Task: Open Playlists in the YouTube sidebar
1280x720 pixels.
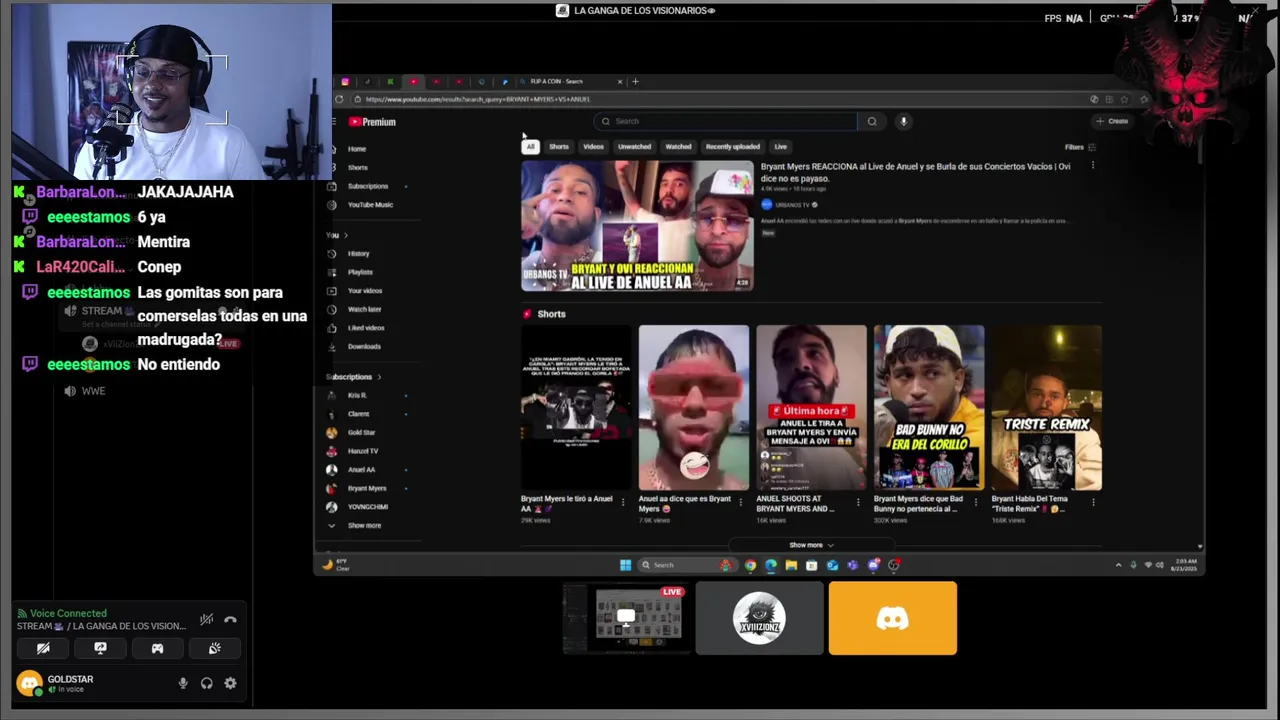Action: coord(360,272)
